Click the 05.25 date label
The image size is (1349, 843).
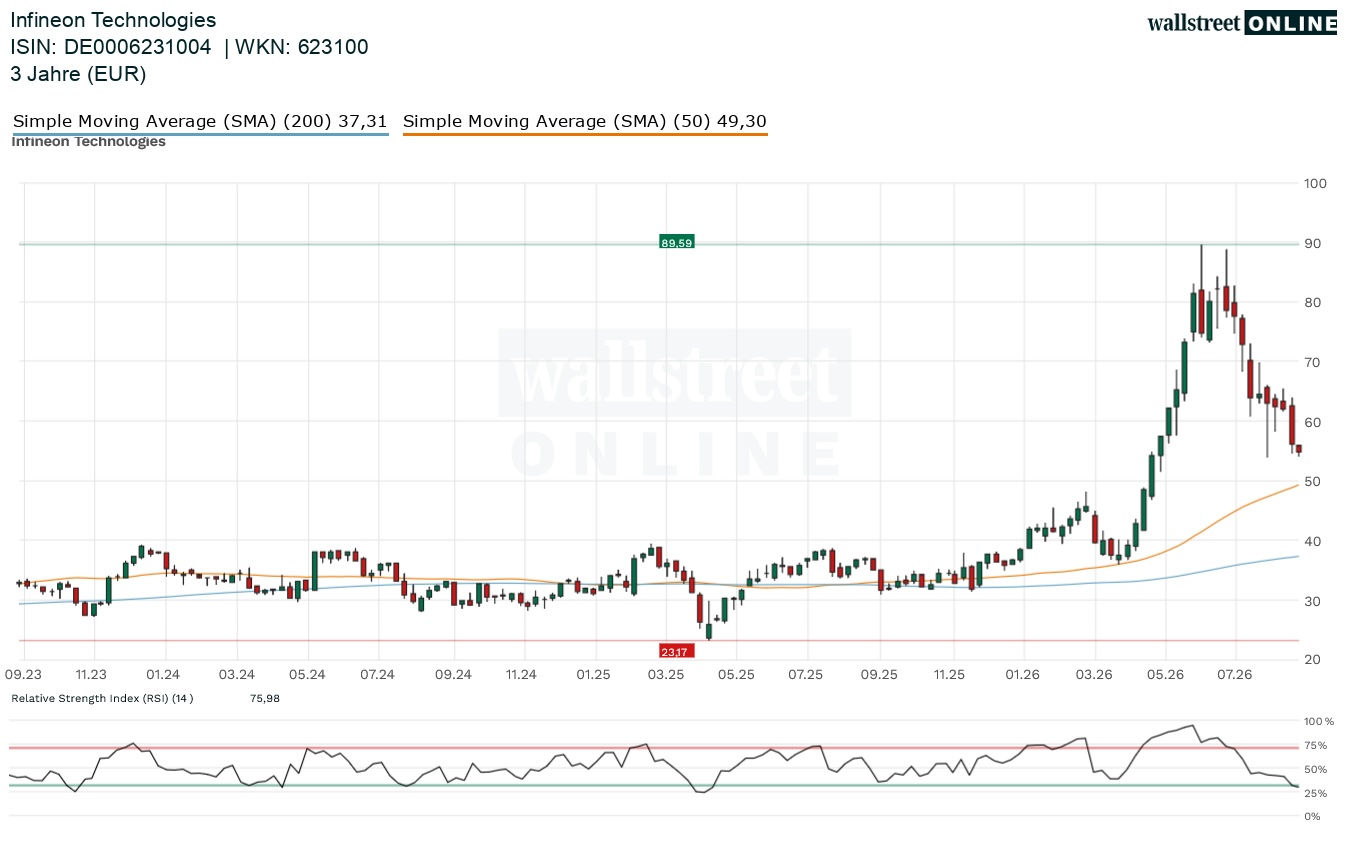(x=735, y=675)
